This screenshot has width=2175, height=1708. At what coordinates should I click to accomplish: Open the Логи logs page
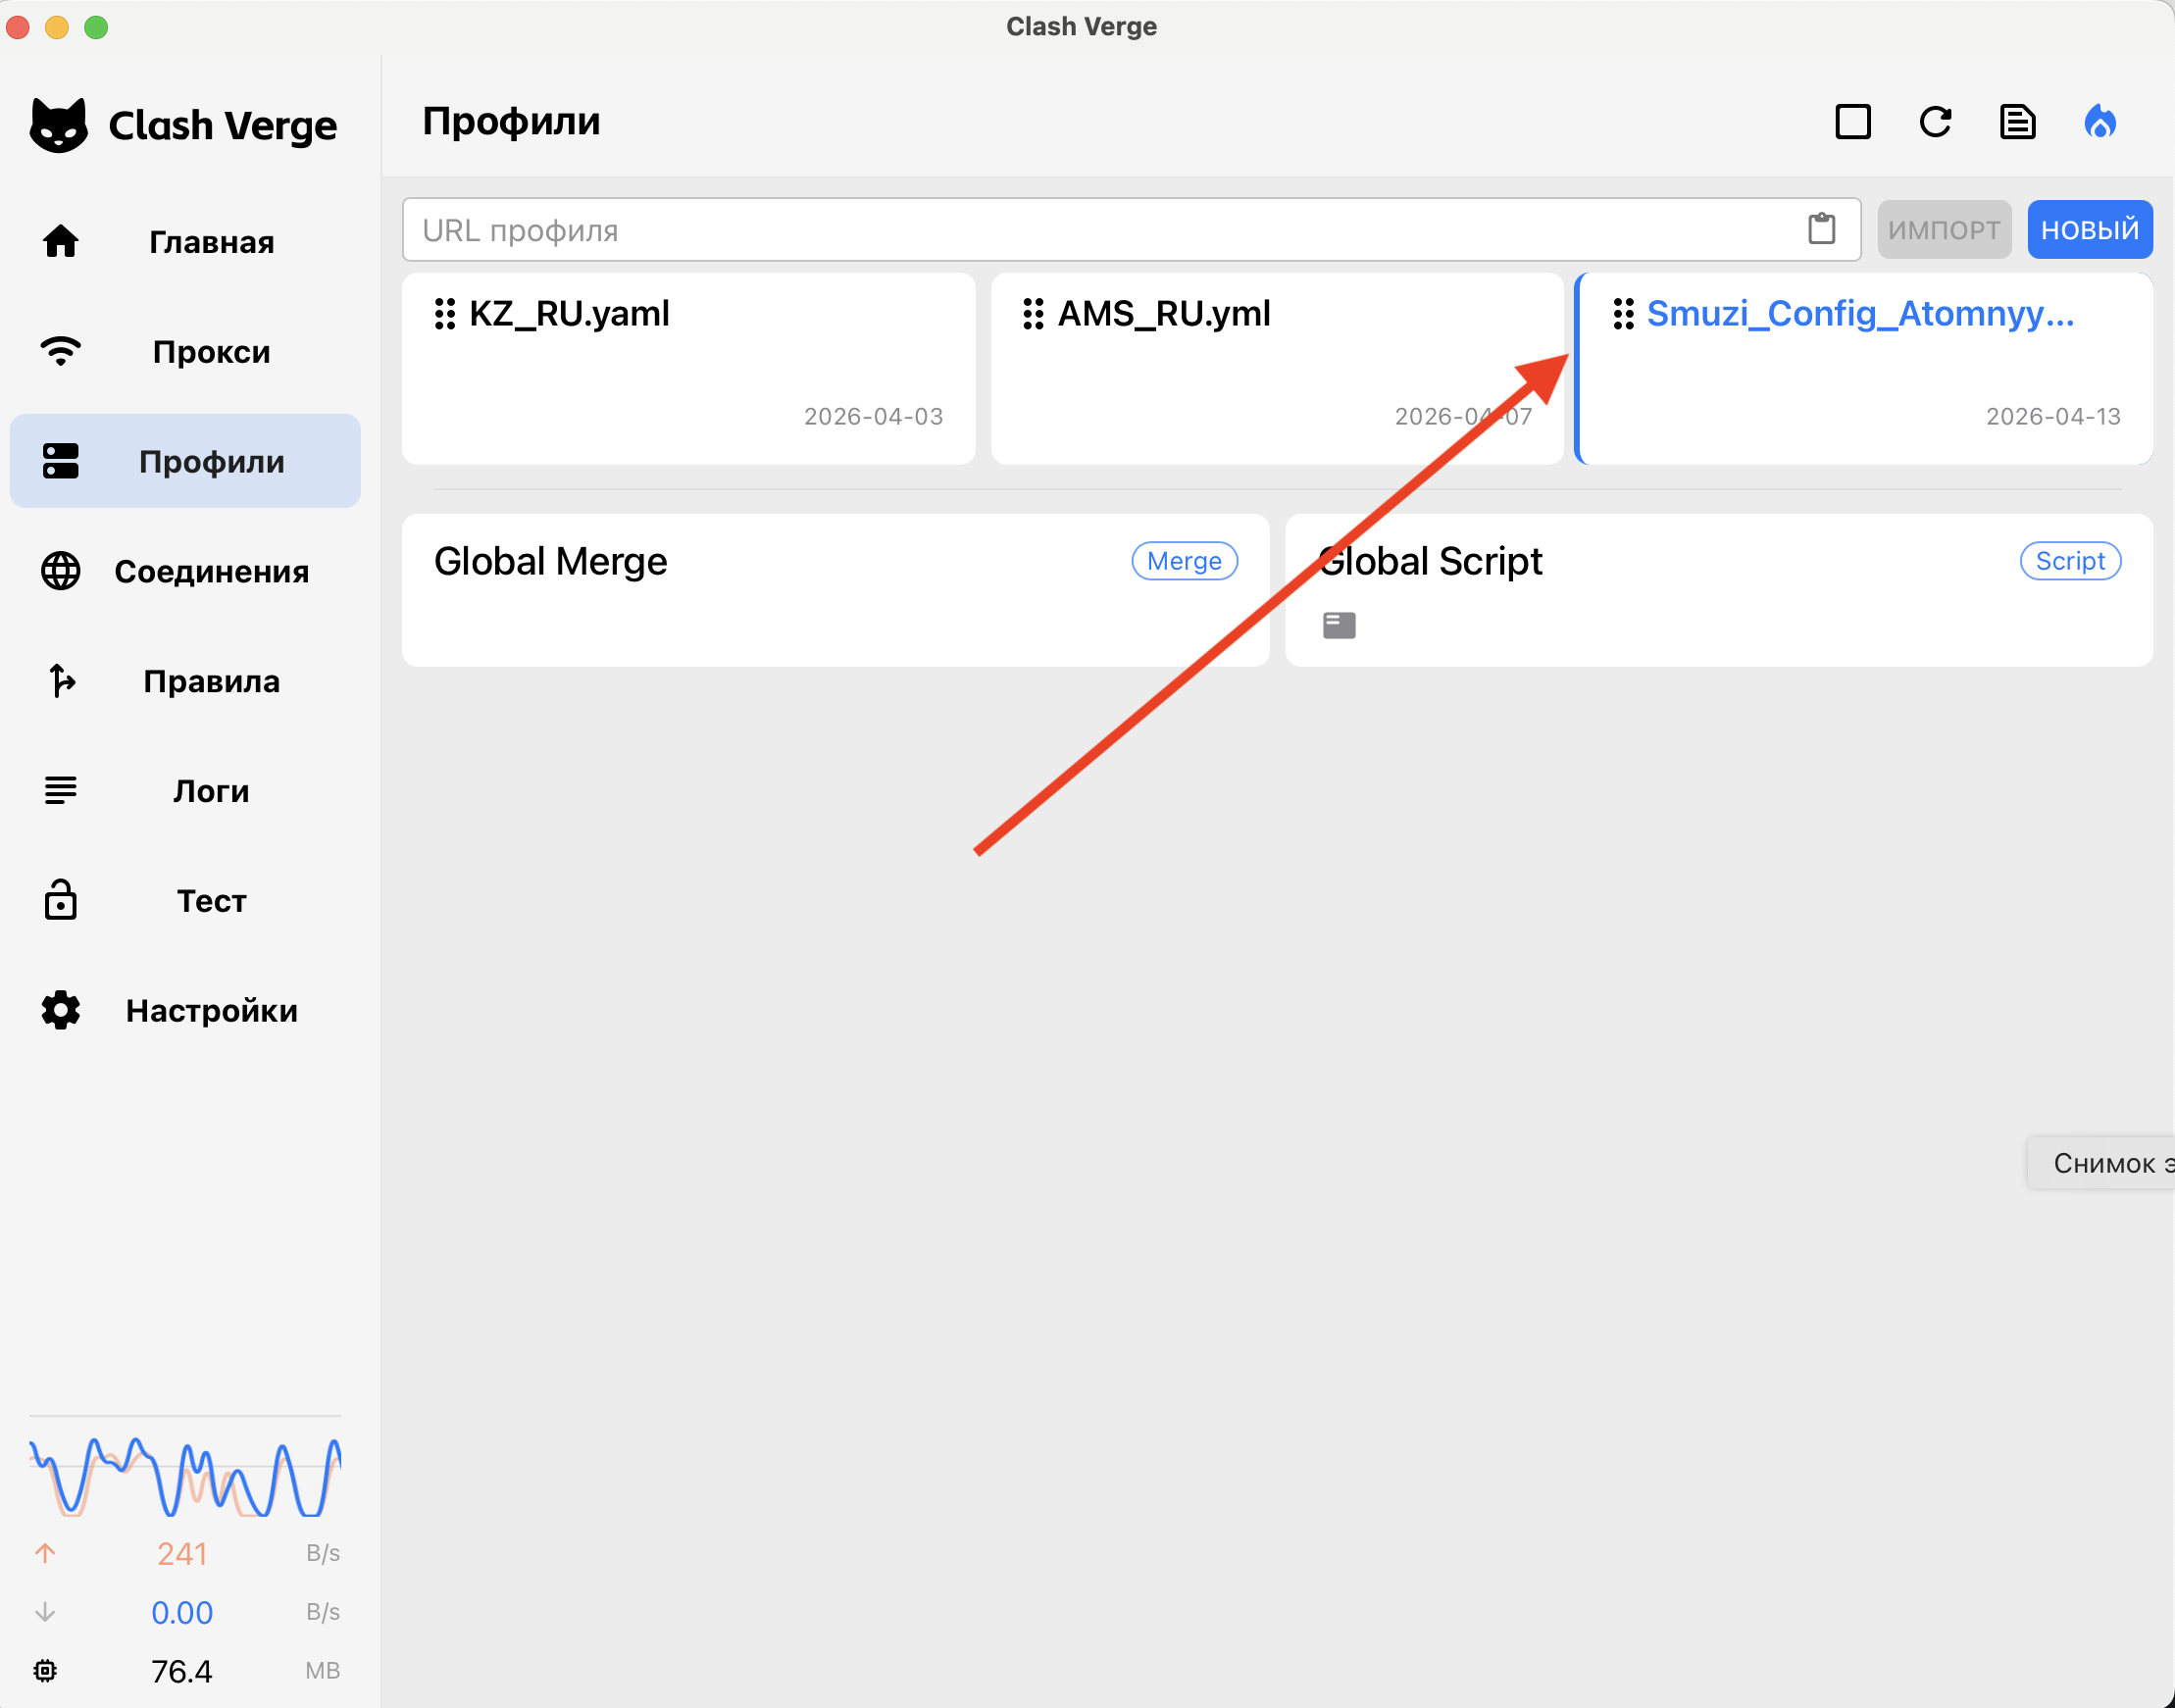pyautogui.click(x=185, y=791)
